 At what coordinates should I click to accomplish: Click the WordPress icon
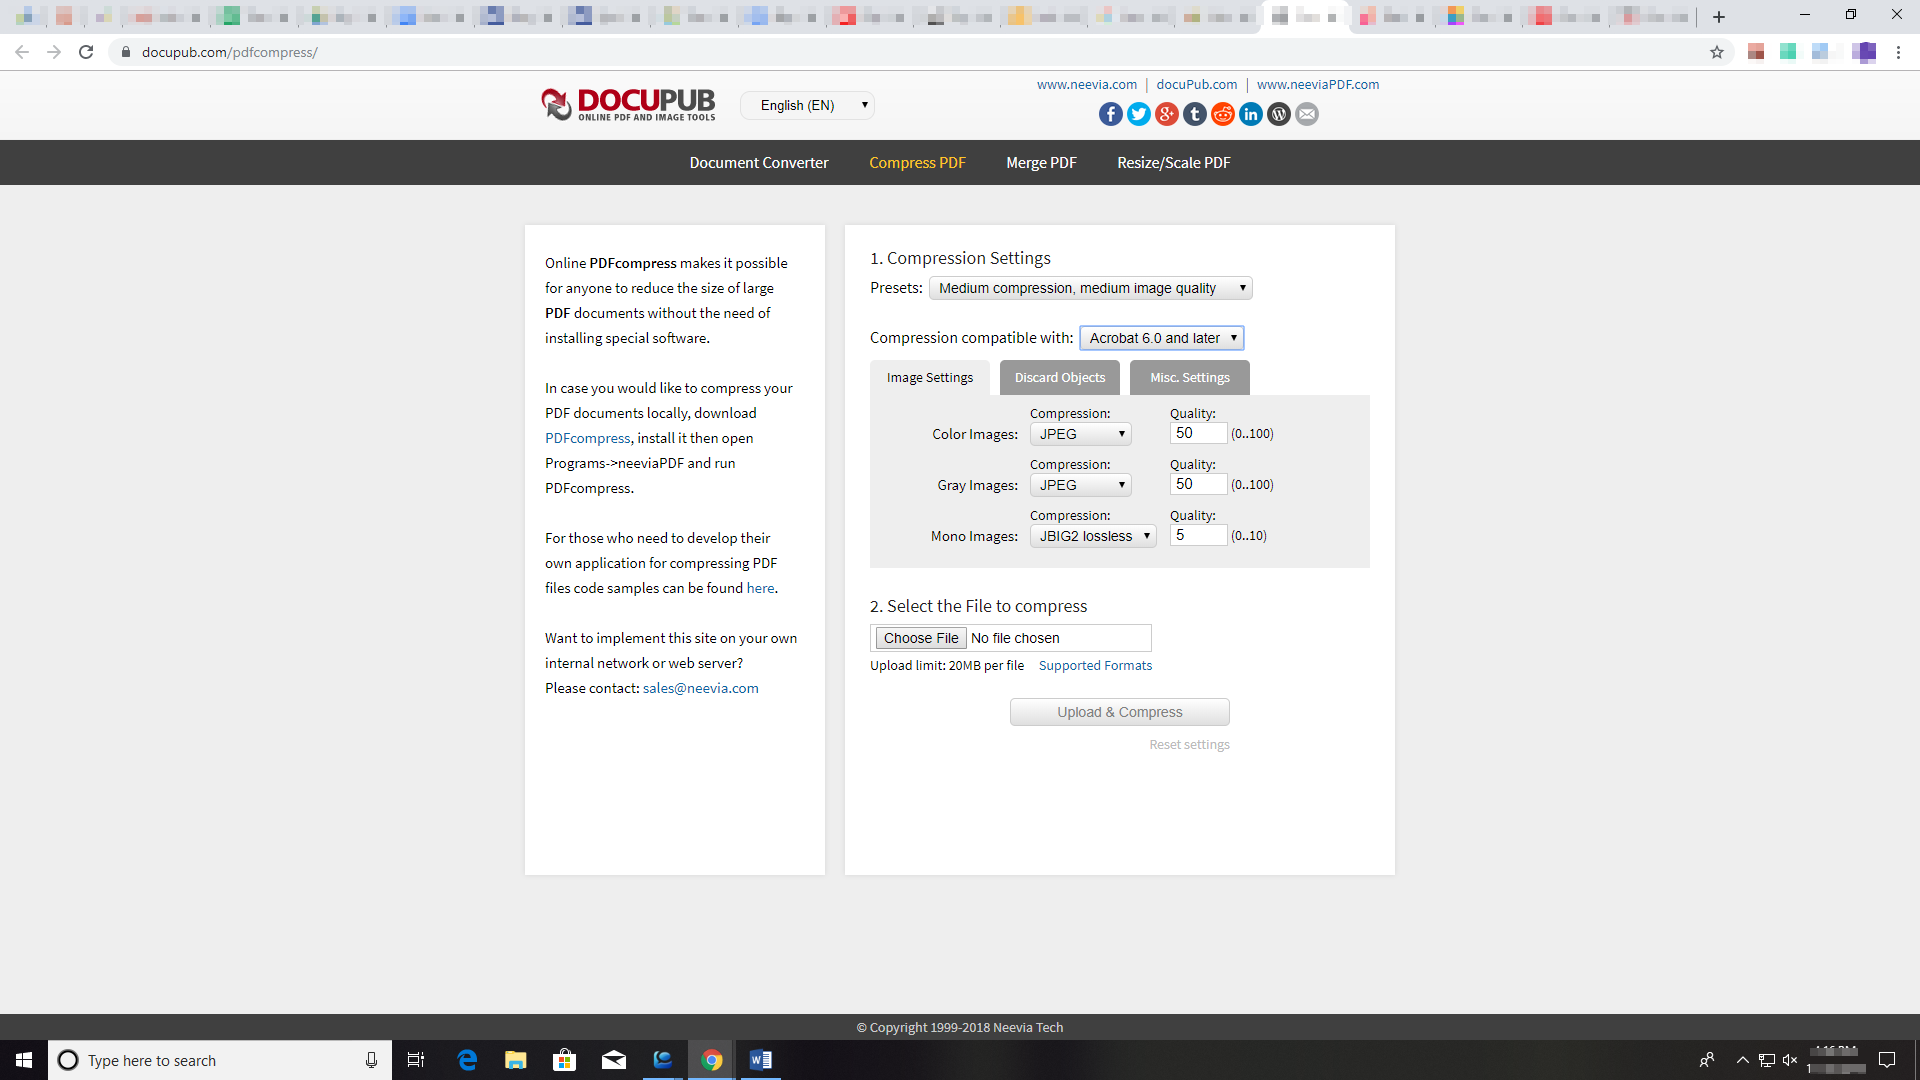click(x=1279, y=114)
